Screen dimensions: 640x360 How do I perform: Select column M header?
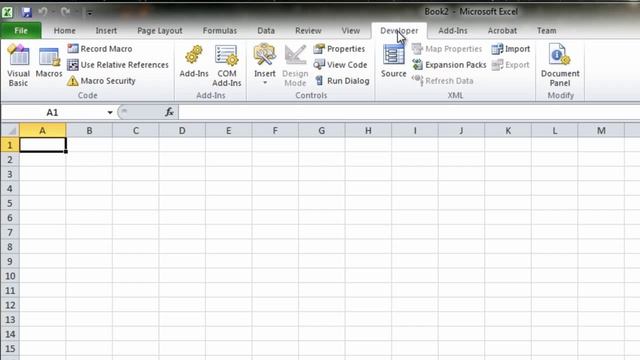click(x=601, y=131)
